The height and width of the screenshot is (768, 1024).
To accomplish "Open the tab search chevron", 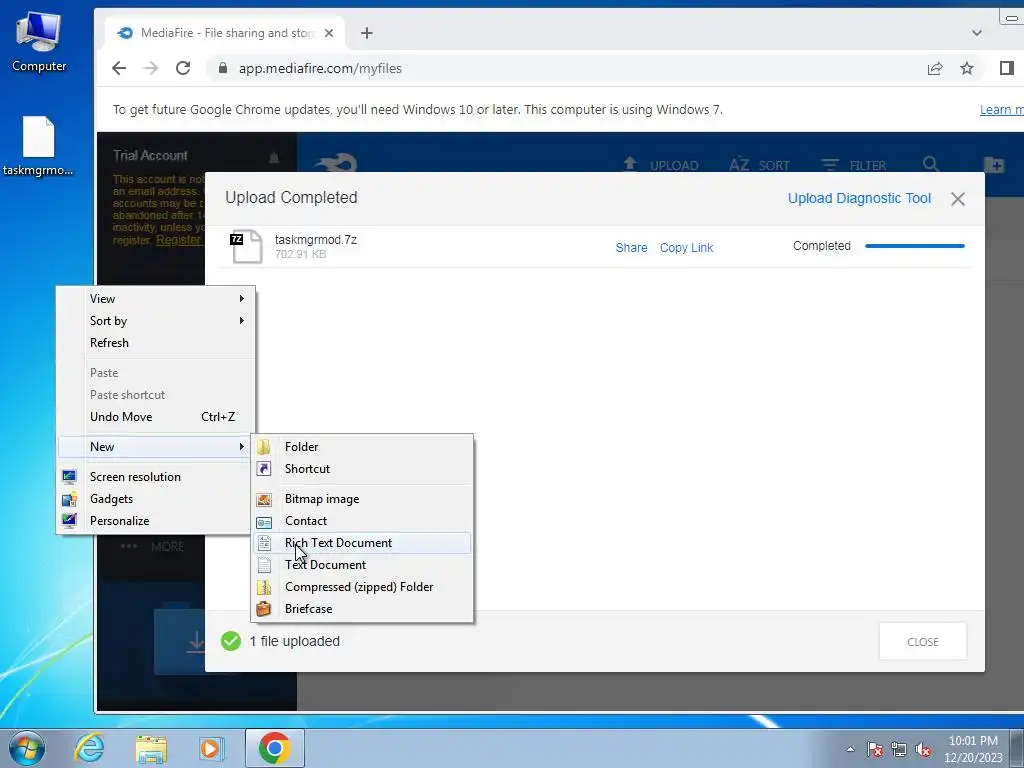I will pos(976,33).
